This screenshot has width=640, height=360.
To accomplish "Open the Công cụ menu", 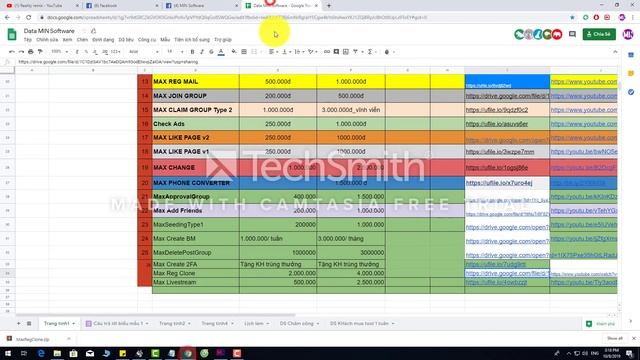I will point(147,40).
